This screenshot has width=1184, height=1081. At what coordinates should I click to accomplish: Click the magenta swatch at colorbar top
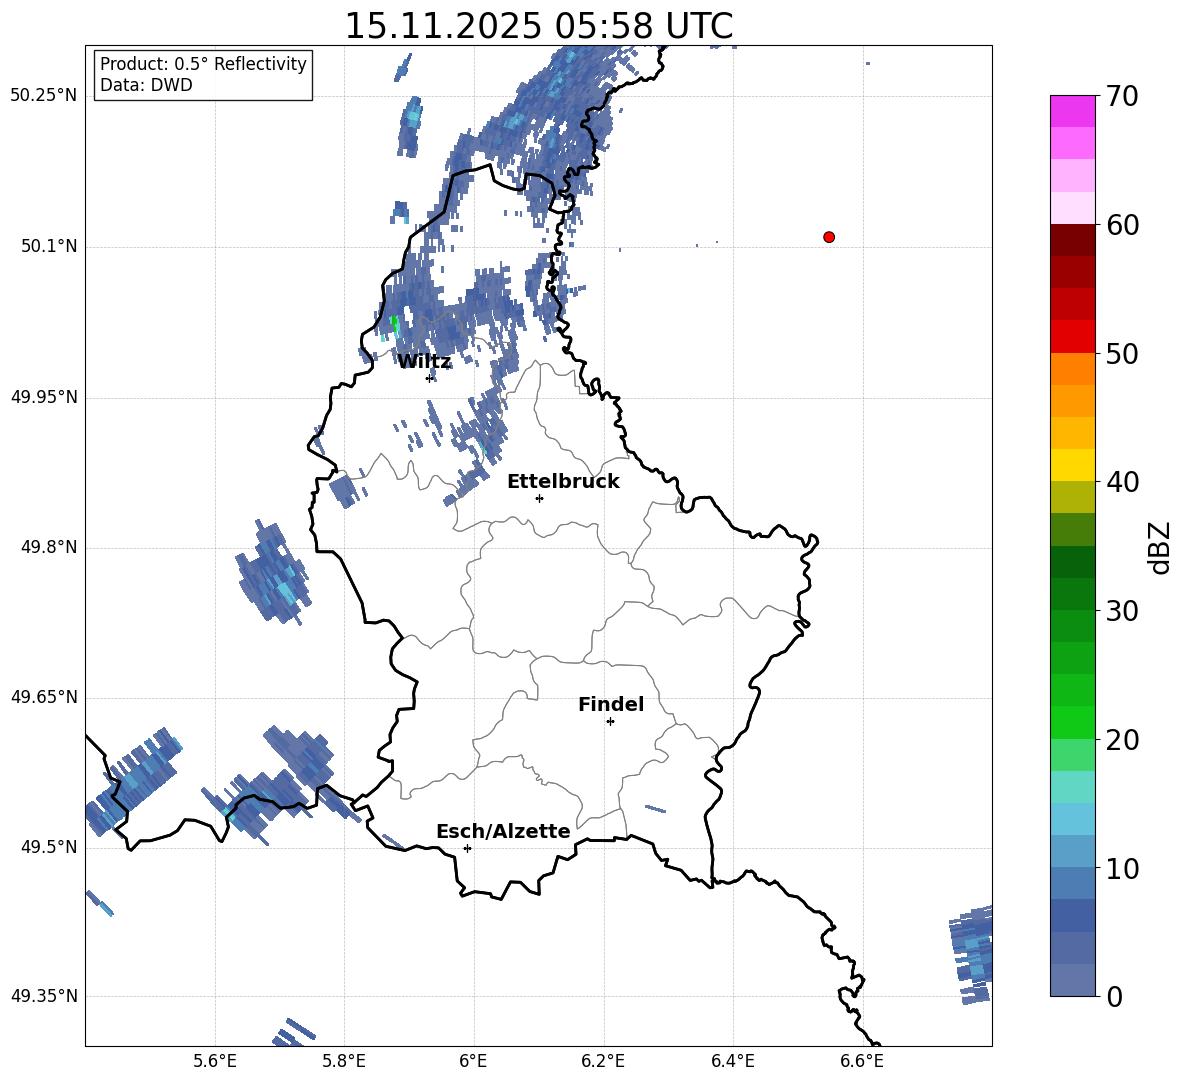[1073, 111]
